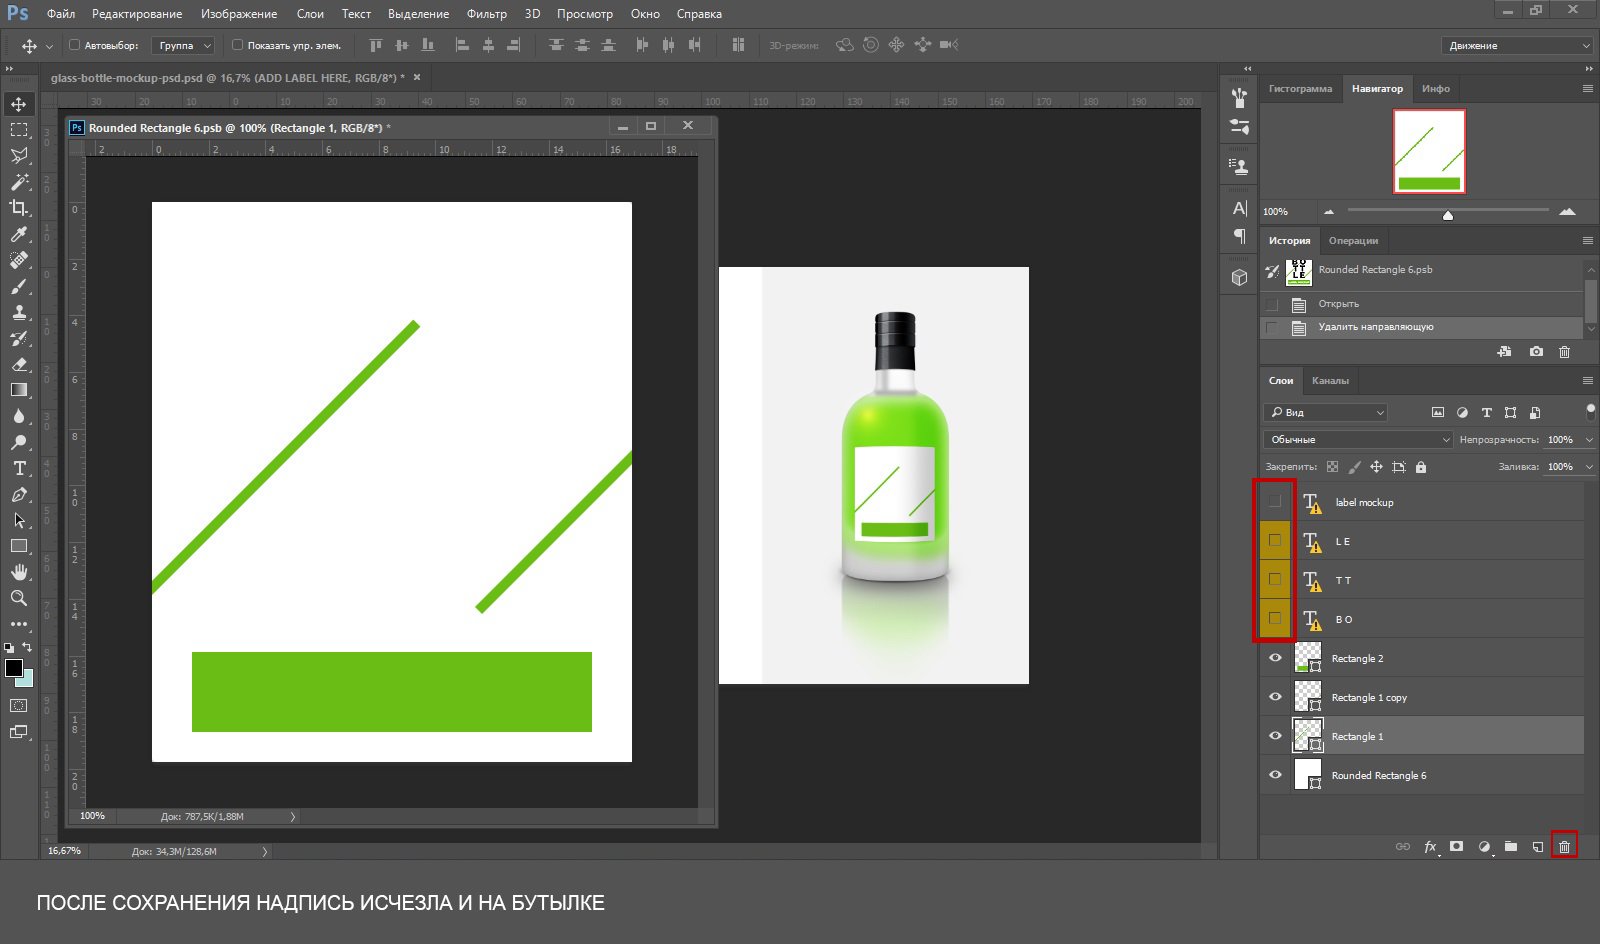The width and height of the screenshot is (1600, 944).
Task: Hide the Rectangle 1 layer
Action: pos(1275,736)
